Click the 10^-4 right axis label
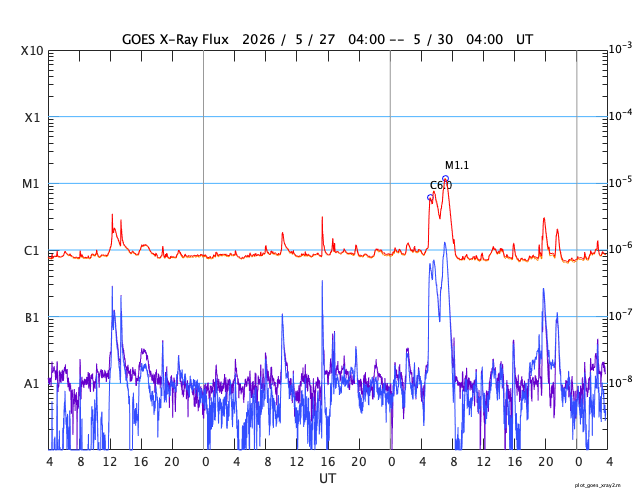640x500 pixels. click(620, 116)
